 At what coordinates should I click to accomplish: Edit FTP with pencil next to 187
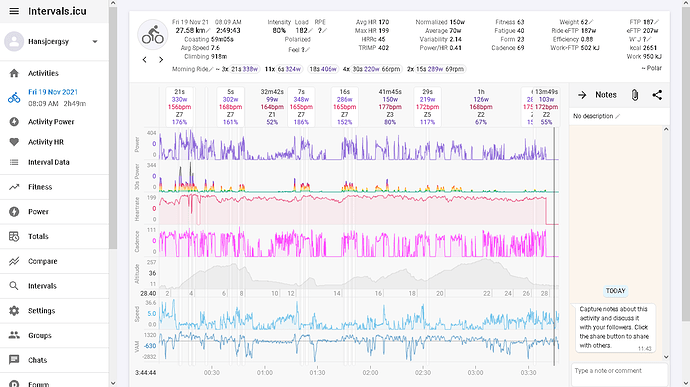pos(657,22)
